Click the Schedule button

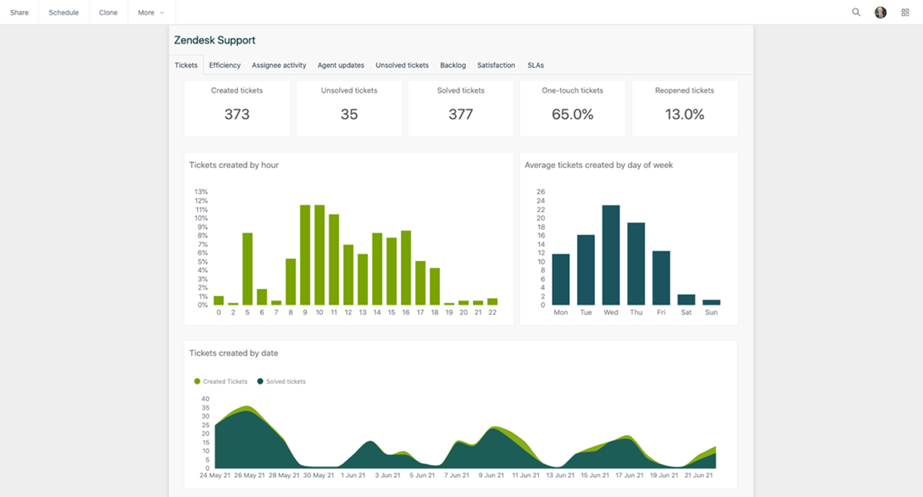(x=64, y=12)
